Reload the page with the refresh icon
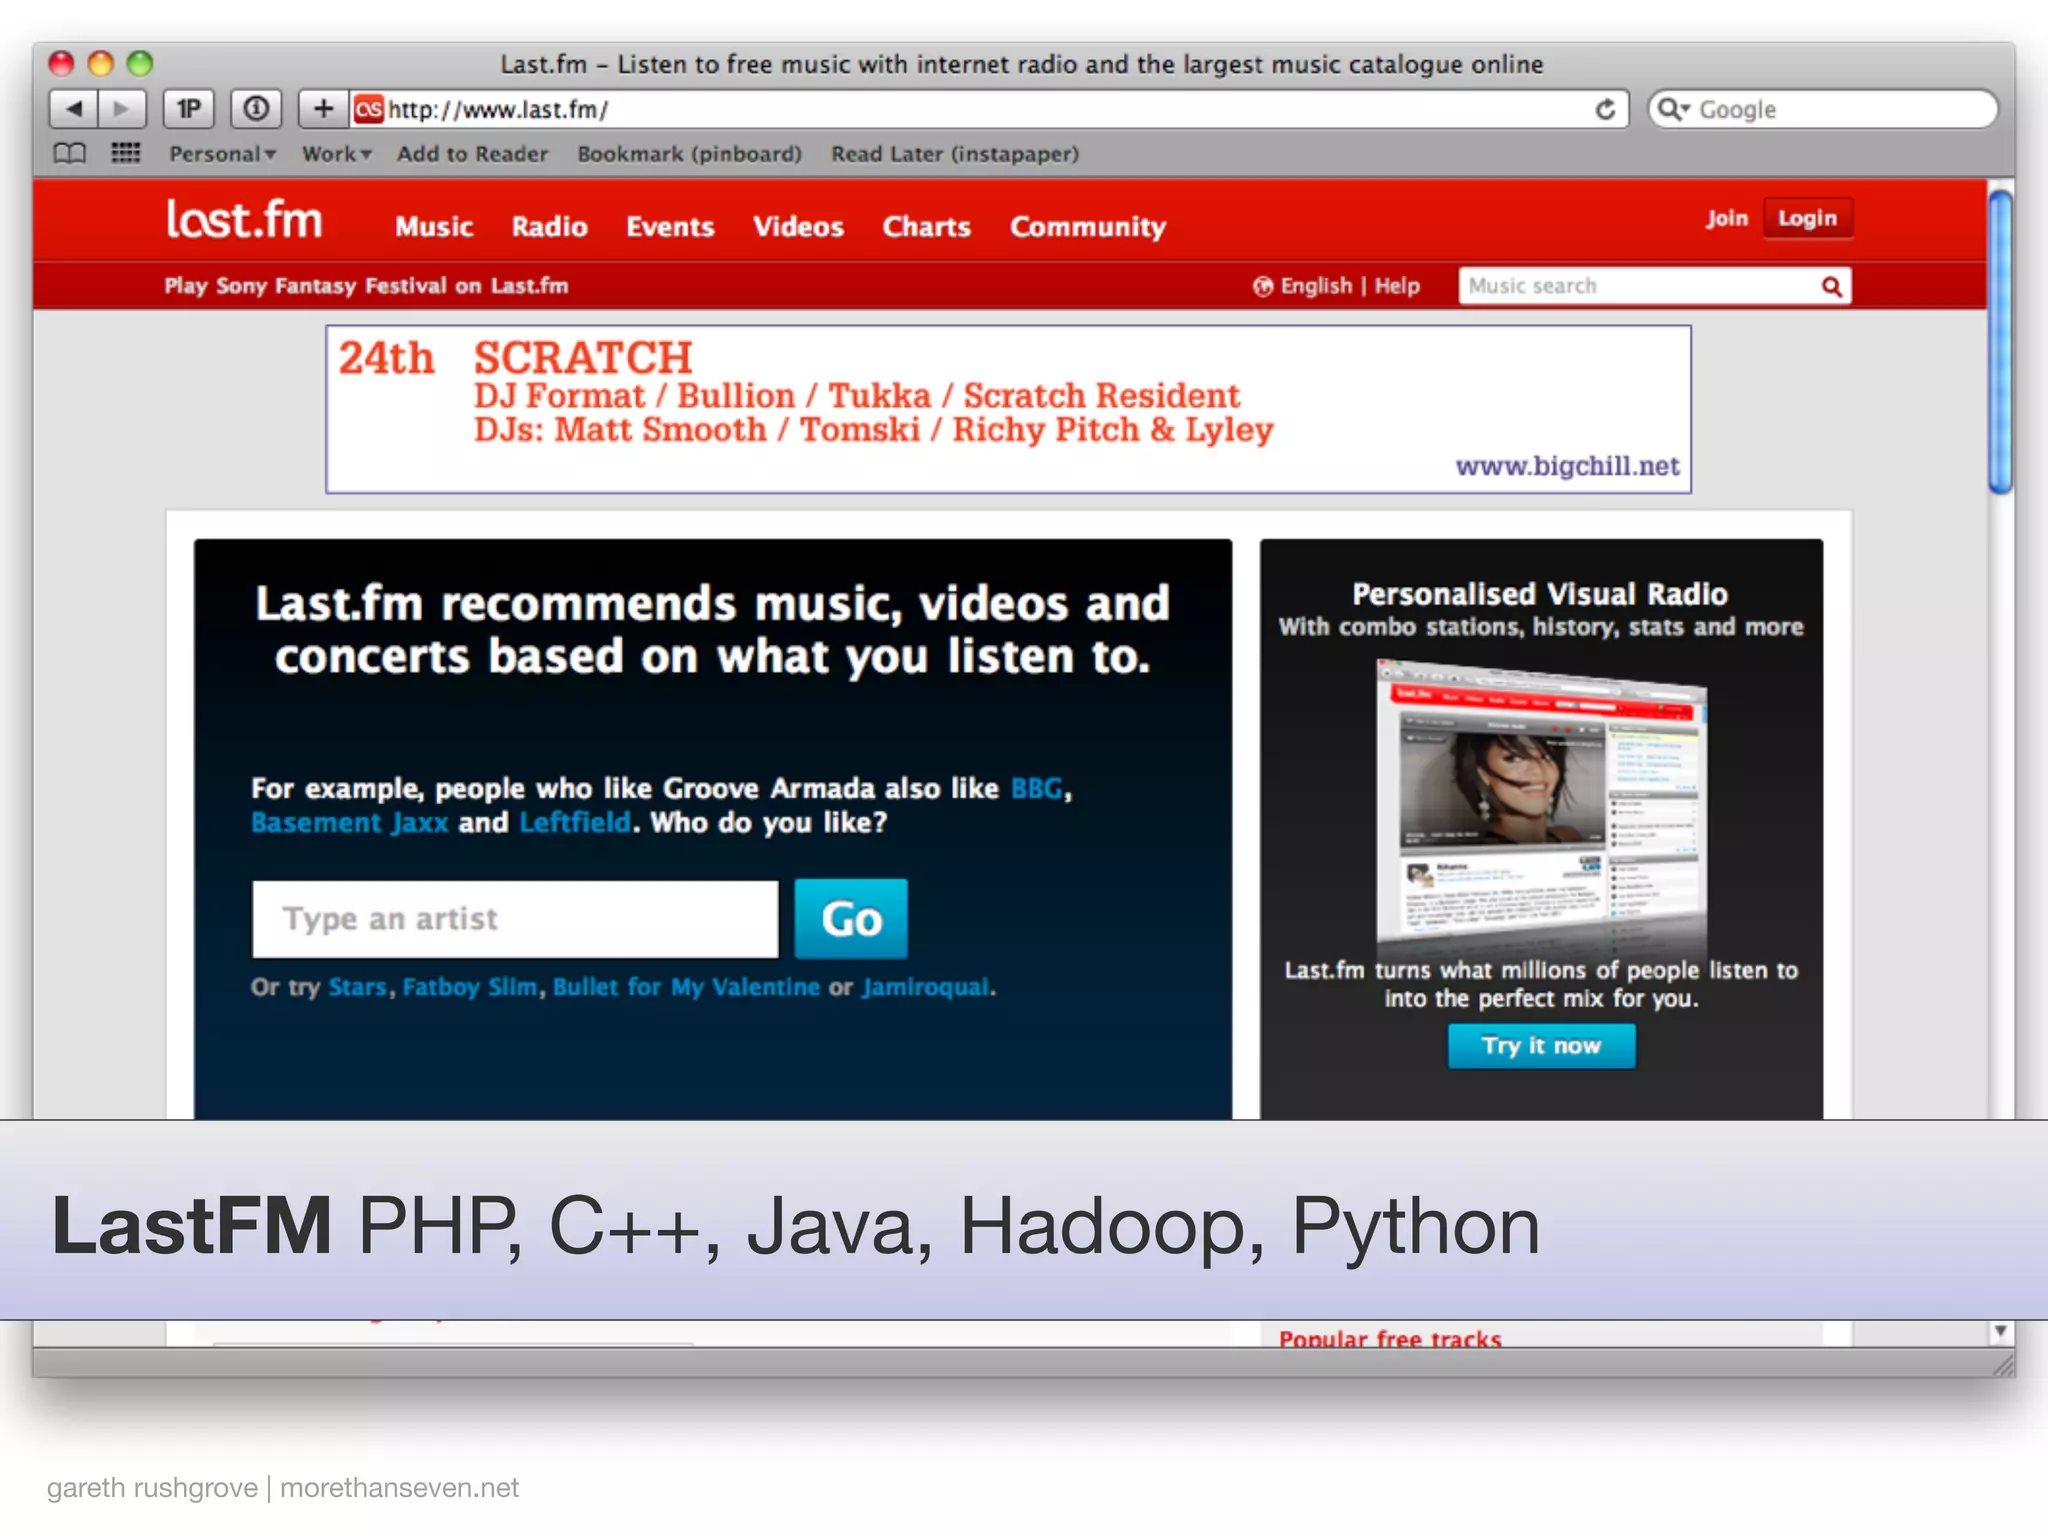This screenshot has width=2048, height=1536. [1605, 109]
